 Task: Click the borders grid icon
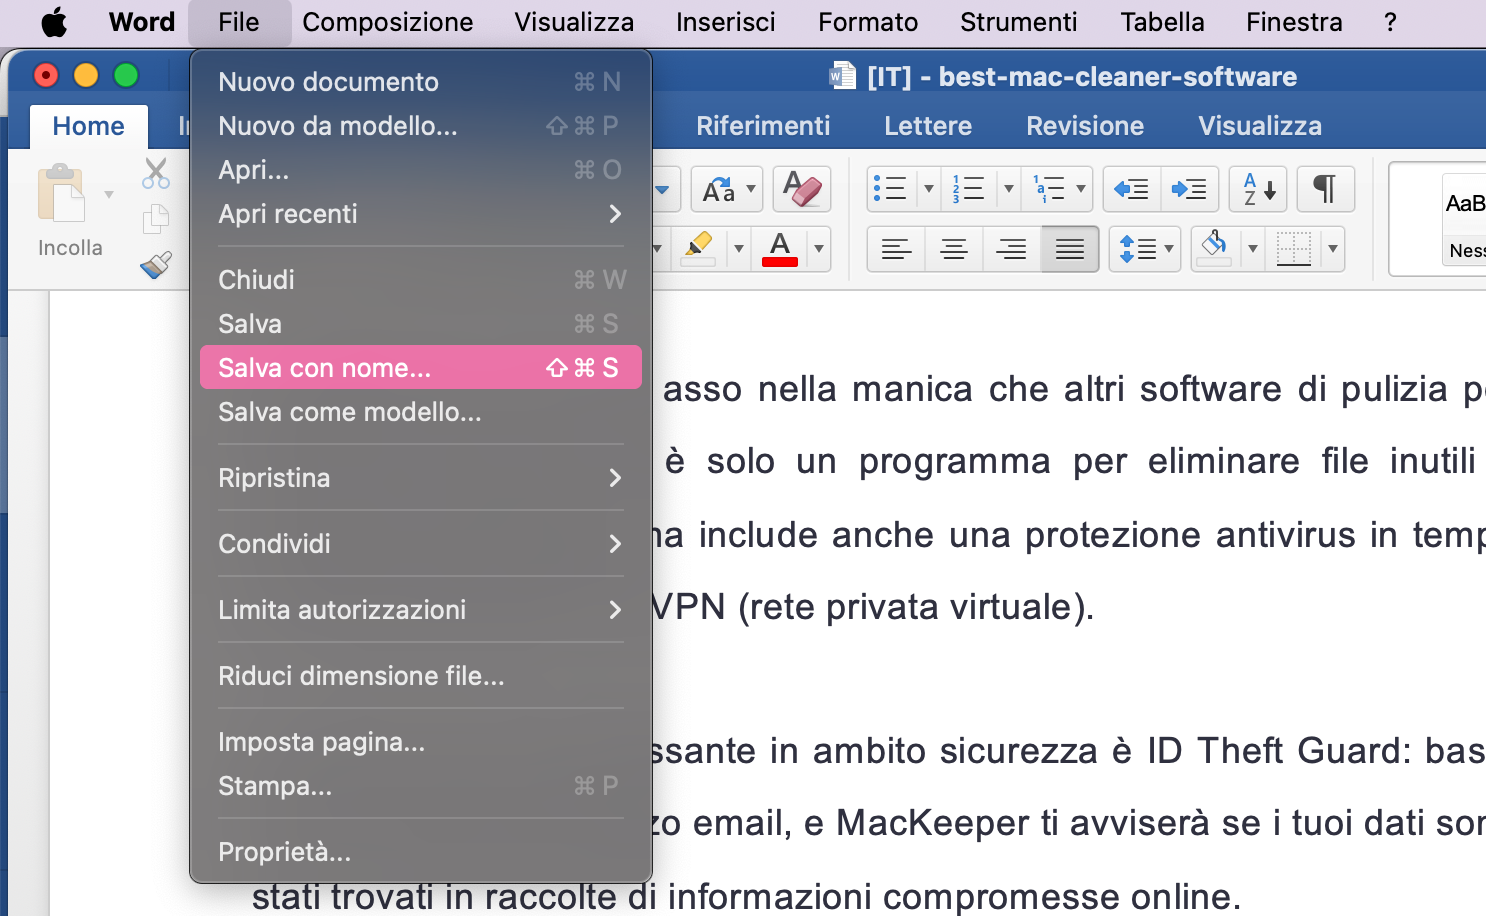coord(1293,248)
